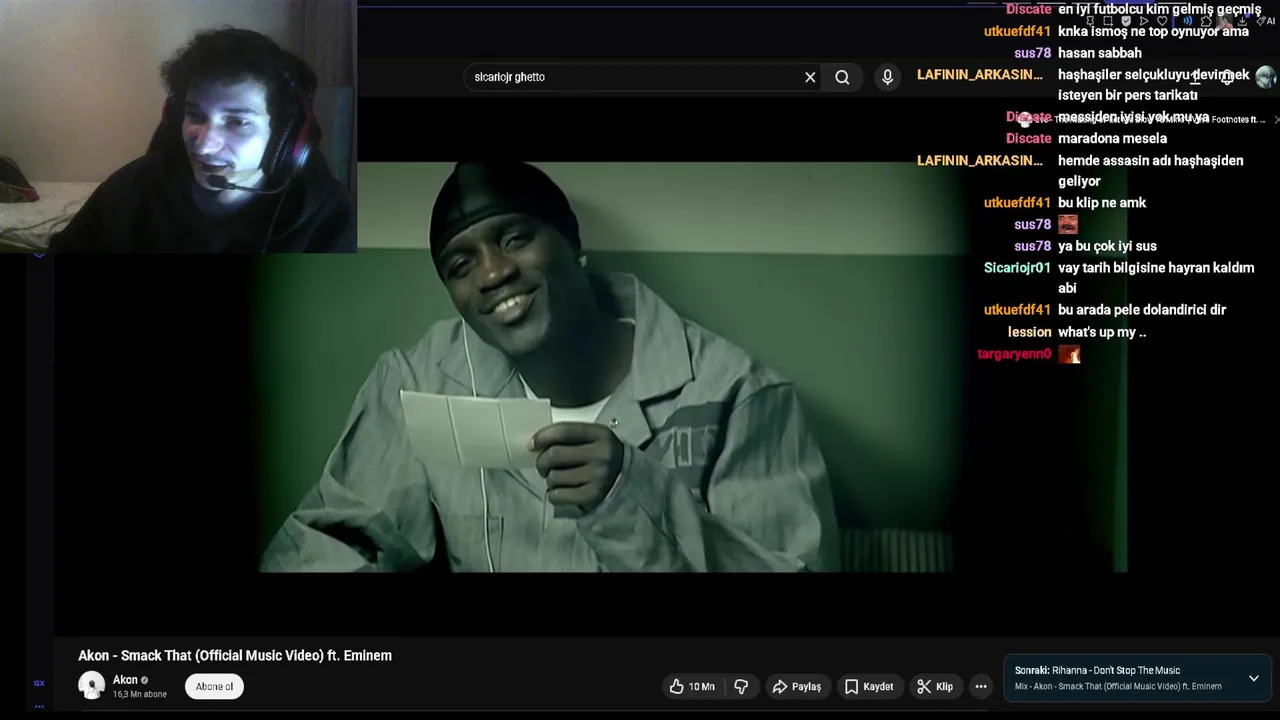
Task: Click the emote posted by sus78
Action: coord(1068,224)
